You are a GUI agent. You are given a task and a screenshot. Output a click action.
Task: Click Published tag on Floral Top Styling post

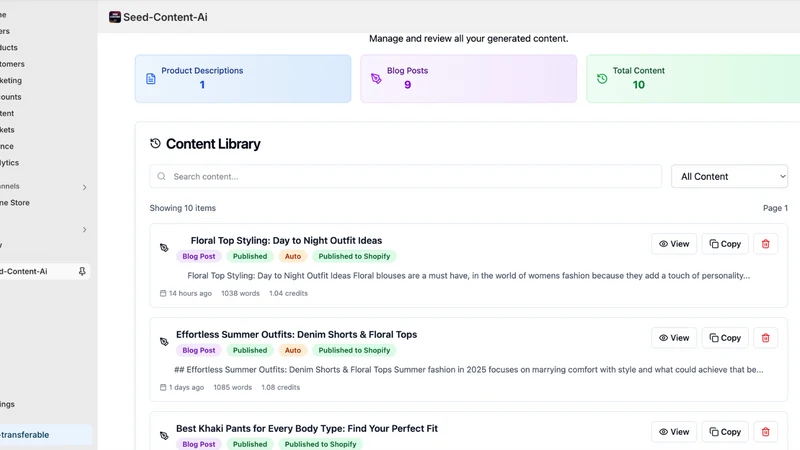250,256
